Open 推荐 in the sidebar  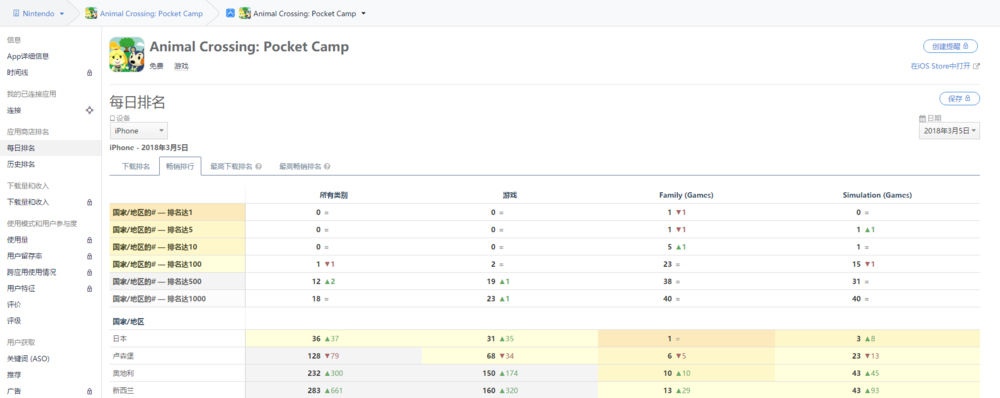(14, 374)
